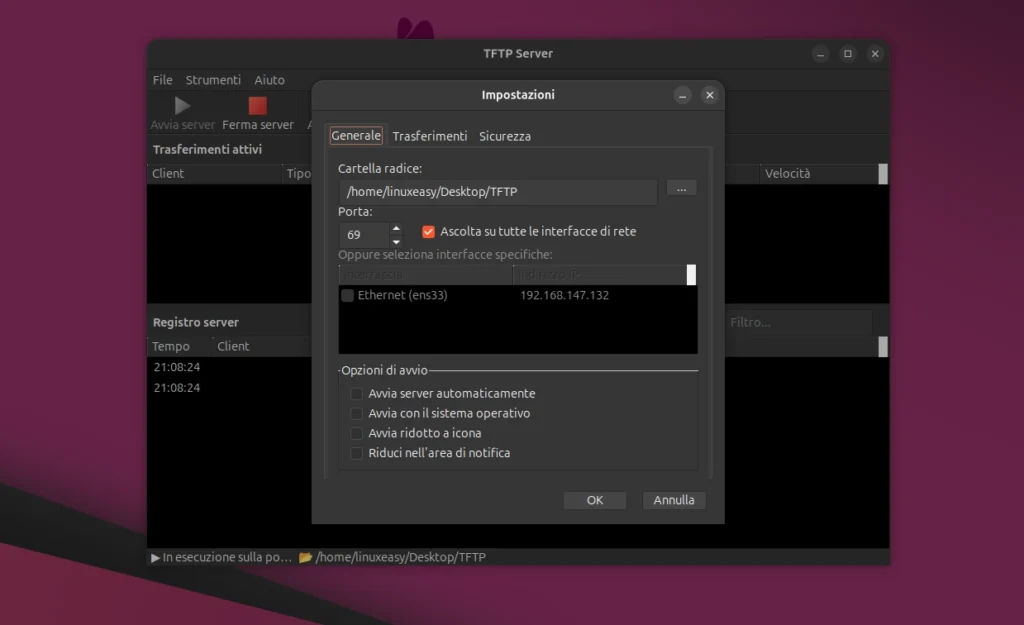The image size is (1024, 625).
Task: Enable 'Avvia server automaticamente'
Action: point(356,394)
